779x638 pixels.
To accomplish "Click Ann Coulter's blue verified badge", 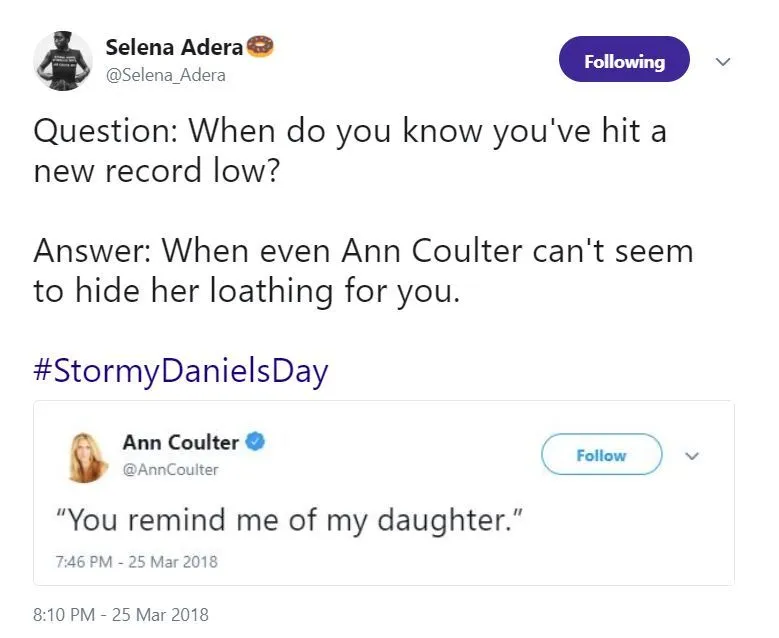I will [255, 442].
